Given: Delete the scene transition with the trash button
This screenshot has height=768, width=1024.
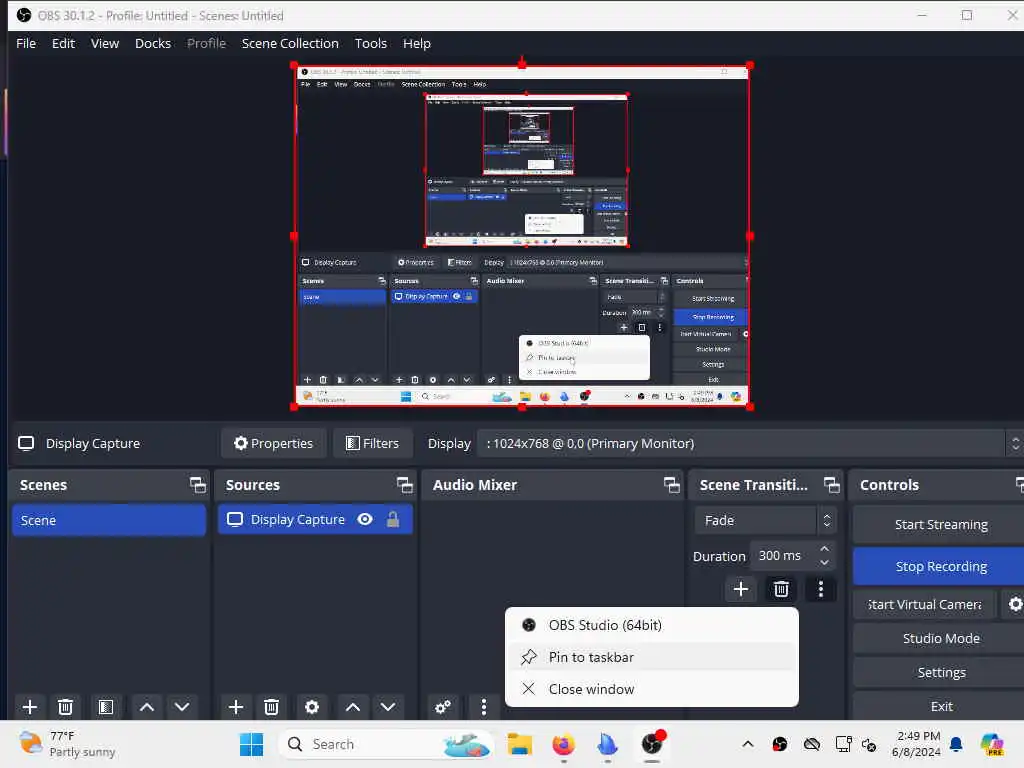Looking at the screenshot, I should [781, 590].
